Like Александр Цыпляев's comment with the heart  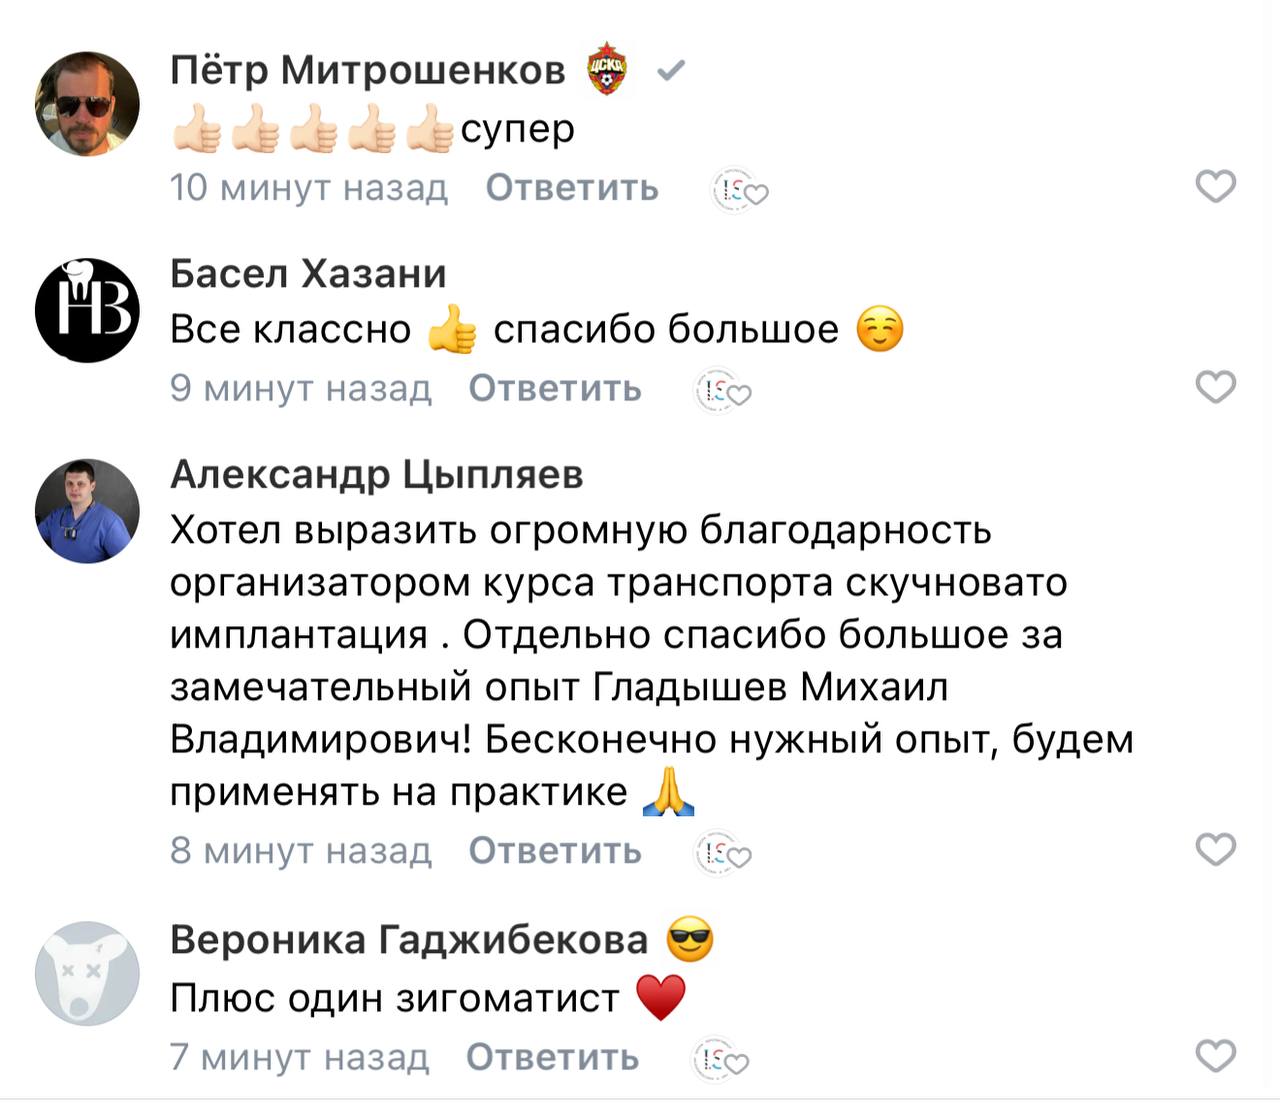point(1215,850)
